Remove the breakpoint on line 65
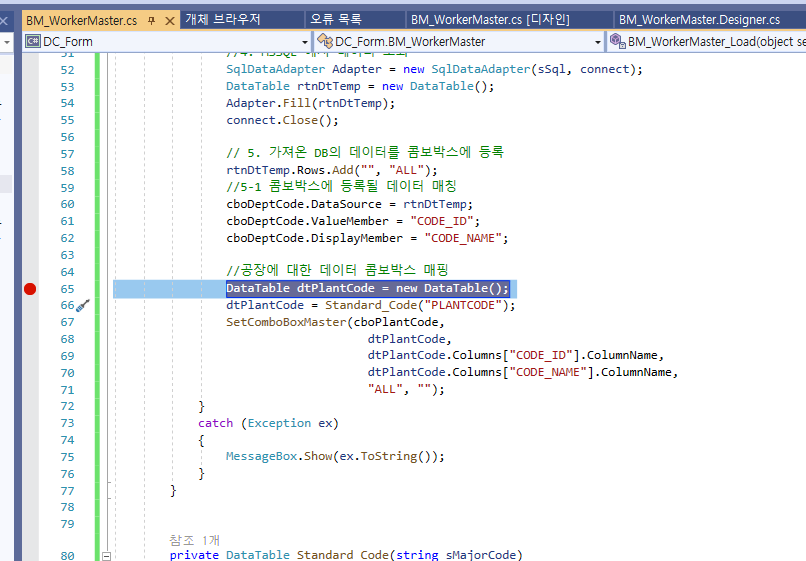Viewport: 806px width, 561px height. [30, 289]
